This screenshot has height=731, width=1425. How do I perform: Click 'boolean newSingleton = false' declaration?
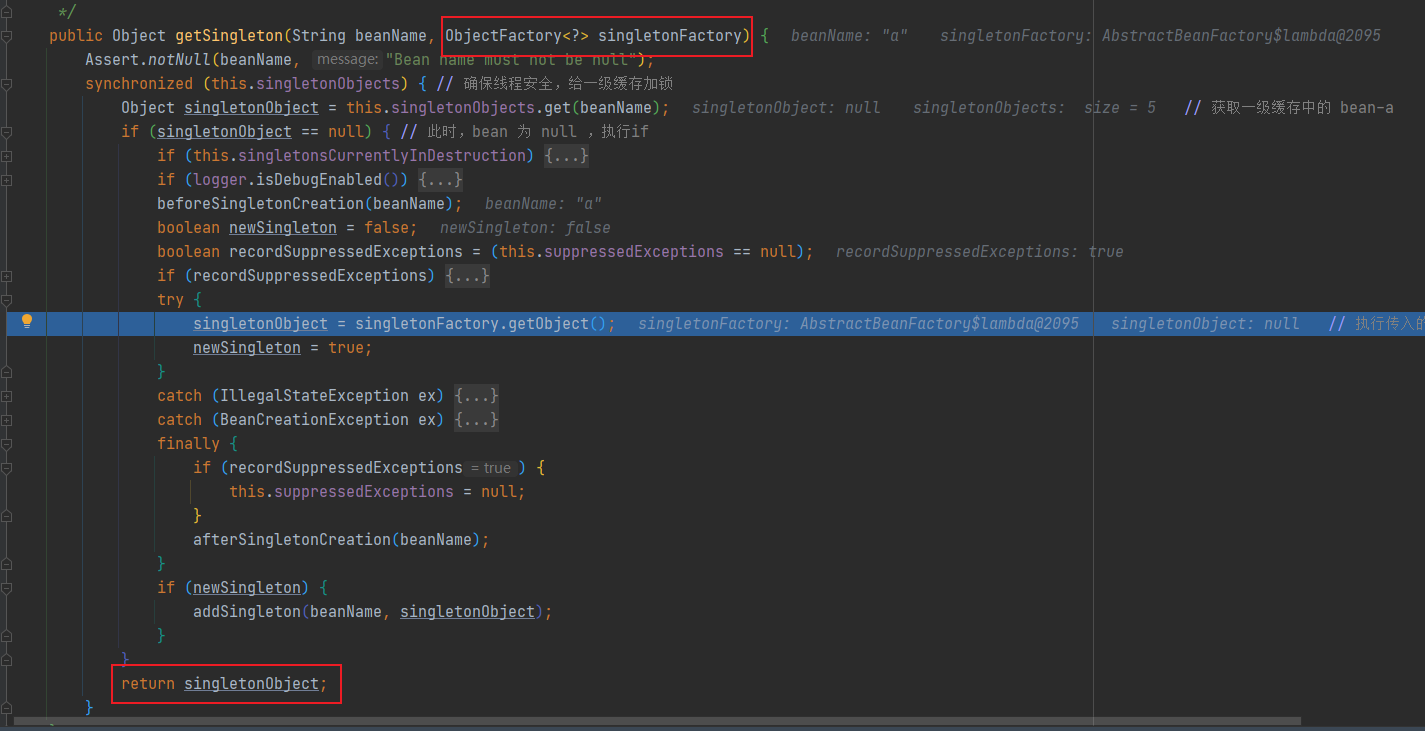[x=287, y=228]
